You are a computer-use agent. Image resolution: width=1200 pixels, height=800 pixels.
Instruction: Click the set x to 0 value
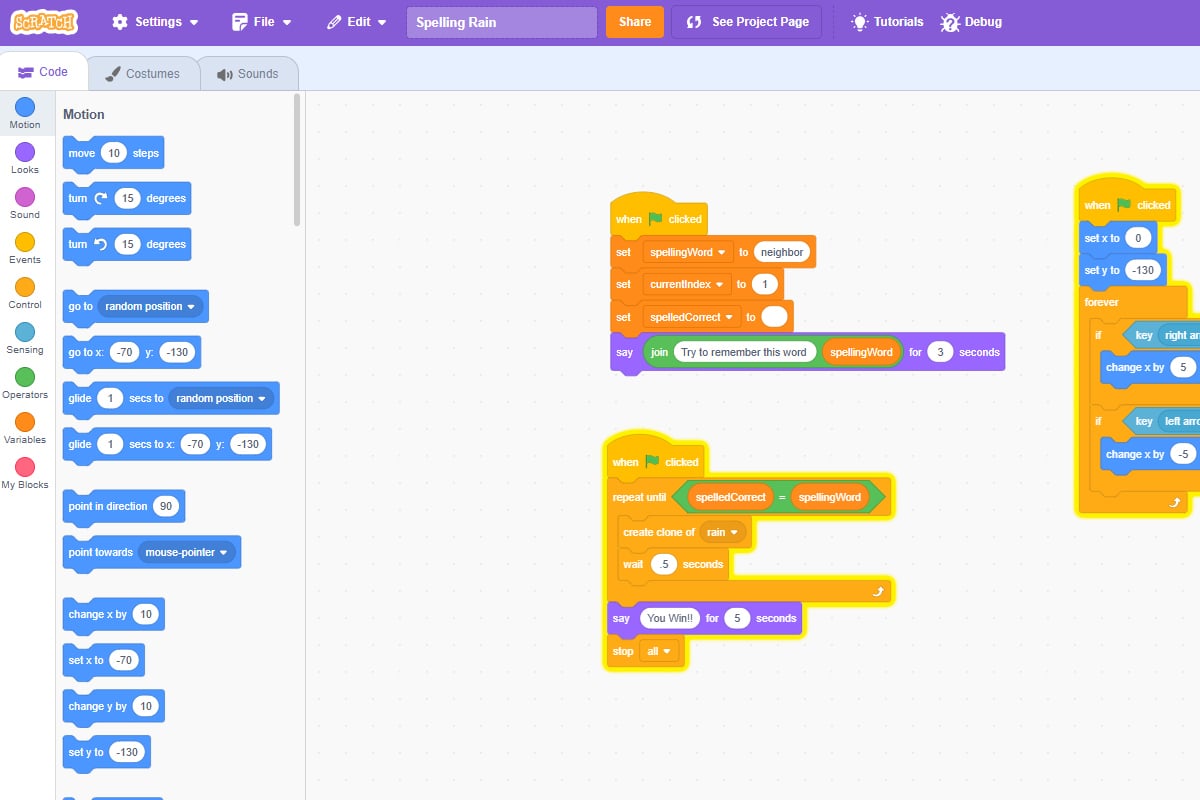pyautogui.click(x=1137, y=238)
